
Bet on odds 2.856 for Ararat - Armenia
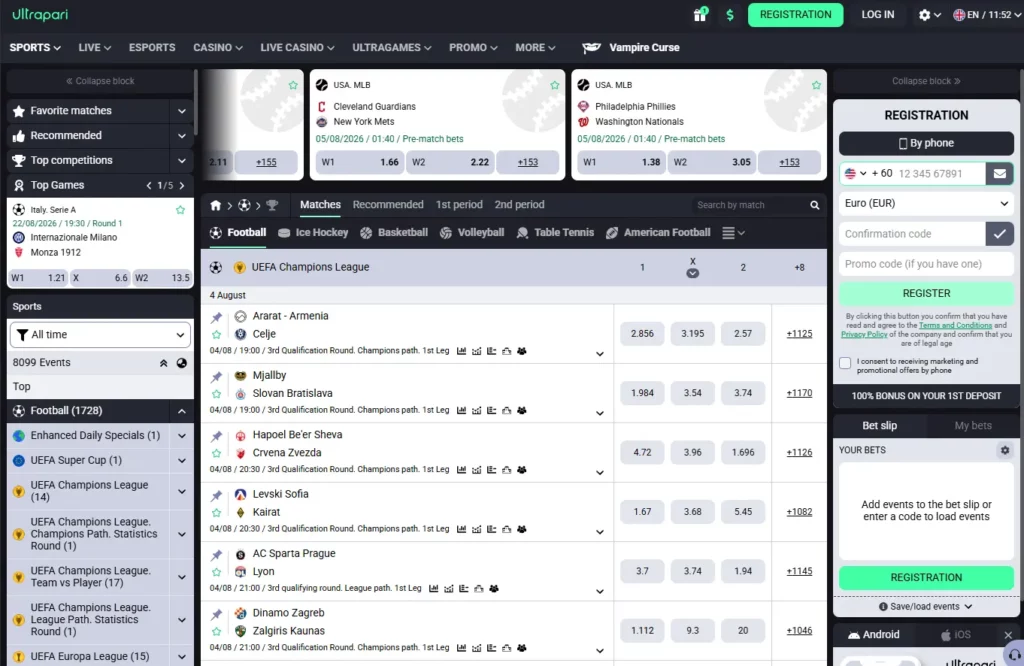pyautogui.click(x=642, y=334)
